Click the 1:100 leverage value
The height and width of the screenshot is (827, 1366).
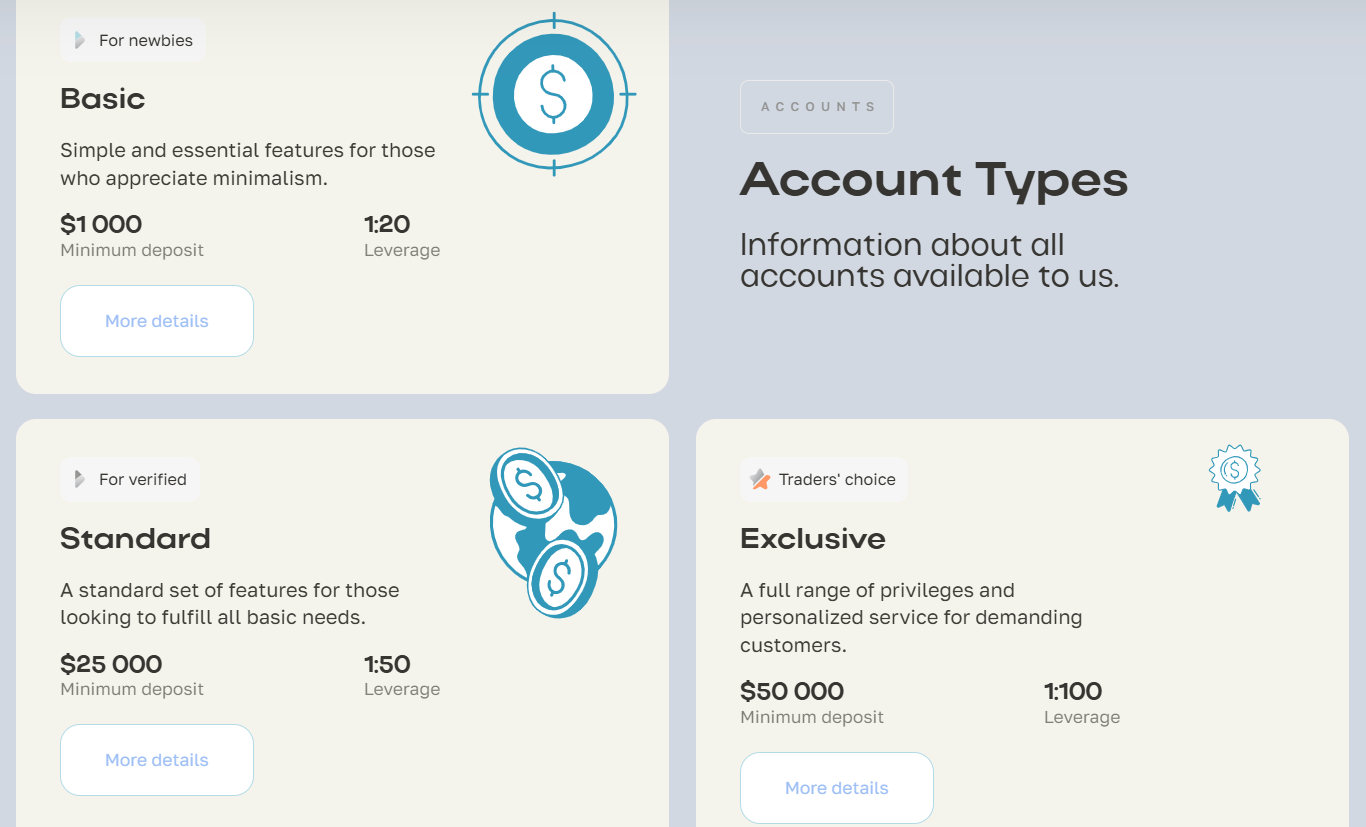tap(1073, 691)
